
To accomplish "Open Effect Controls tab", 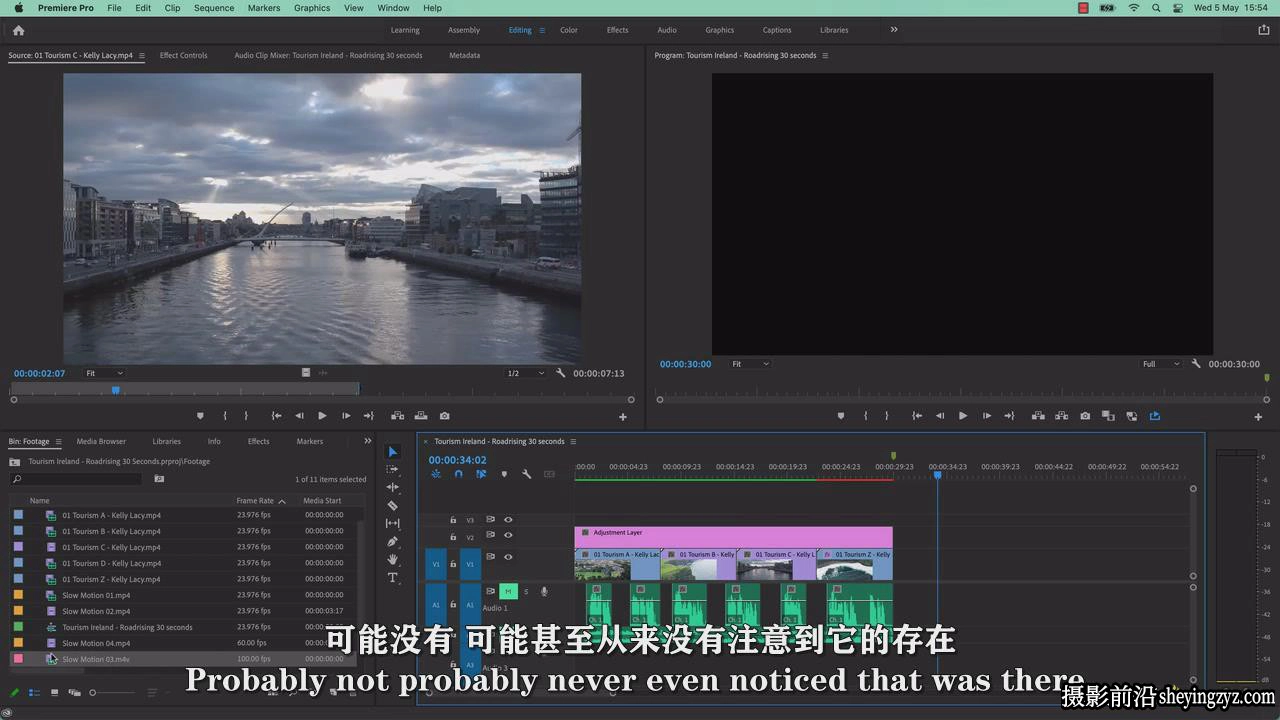I will coord(184,56).
